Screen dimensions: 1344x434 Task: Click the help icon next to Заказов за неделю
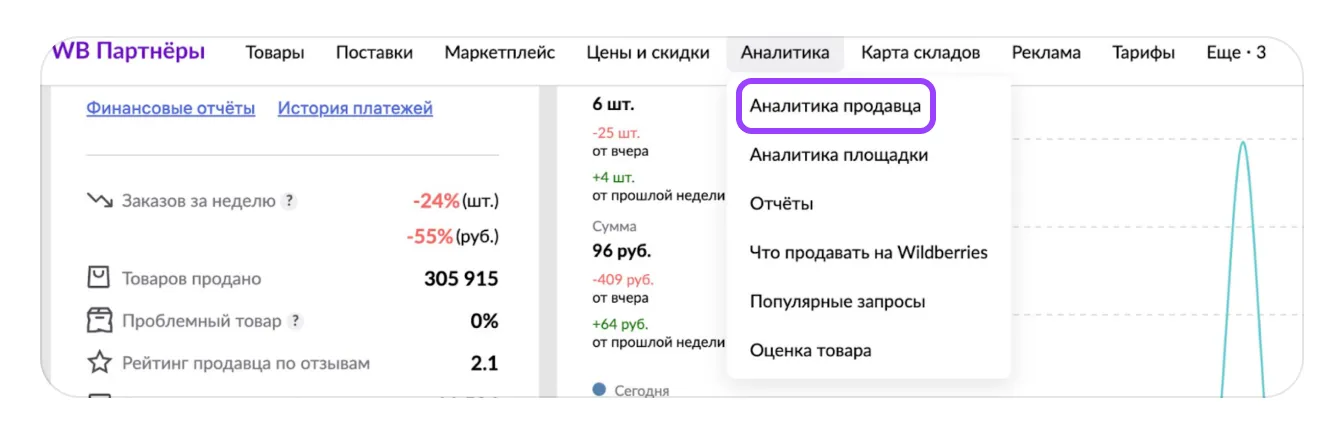289,201
